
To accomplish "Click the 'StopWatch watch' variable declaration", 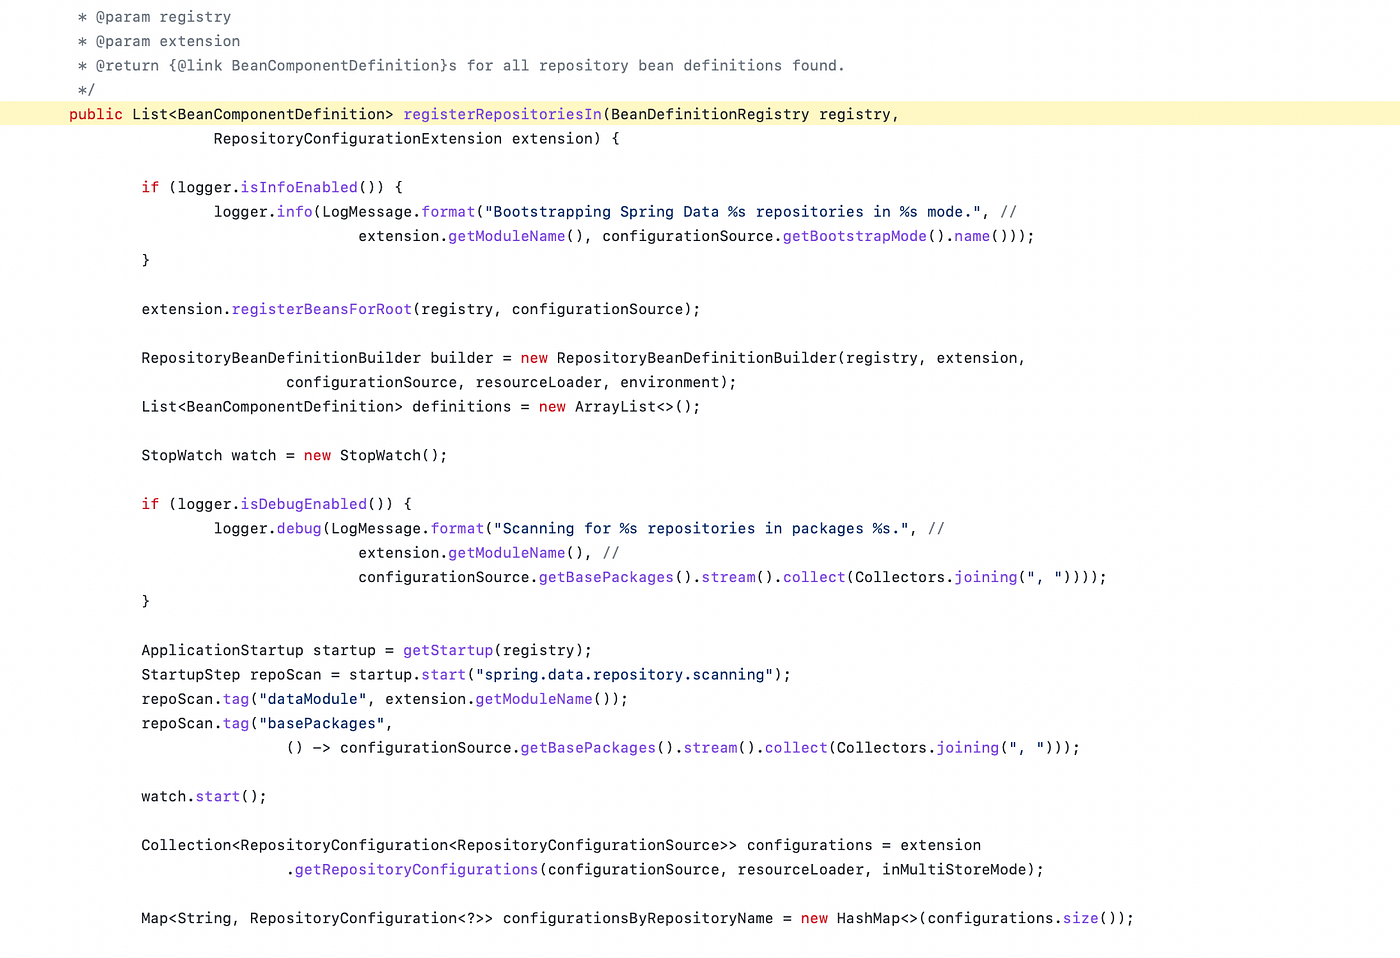I will pos(209,456).
